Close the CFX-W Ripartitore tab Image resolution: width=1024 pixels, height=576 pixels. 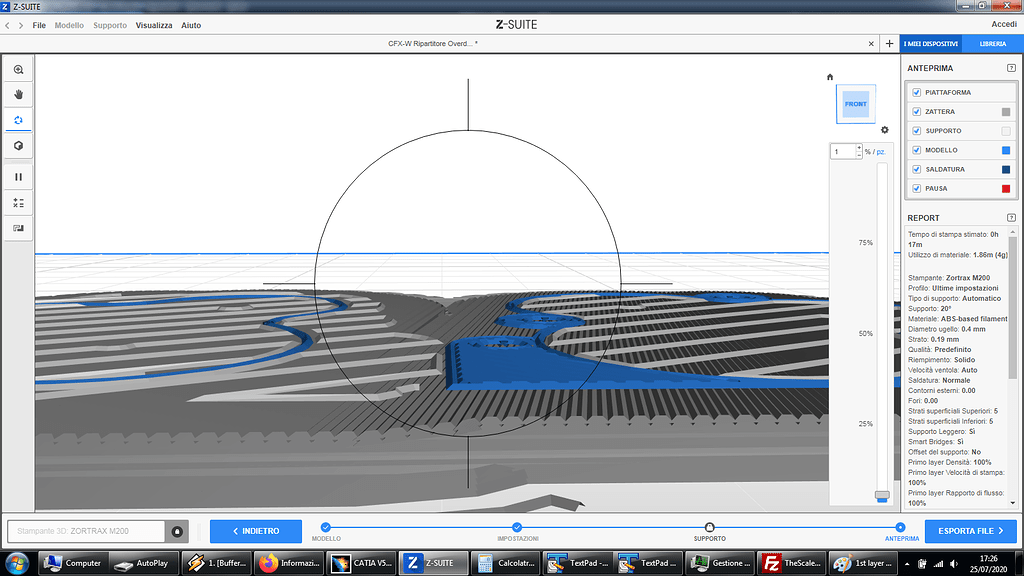(871, 44)
